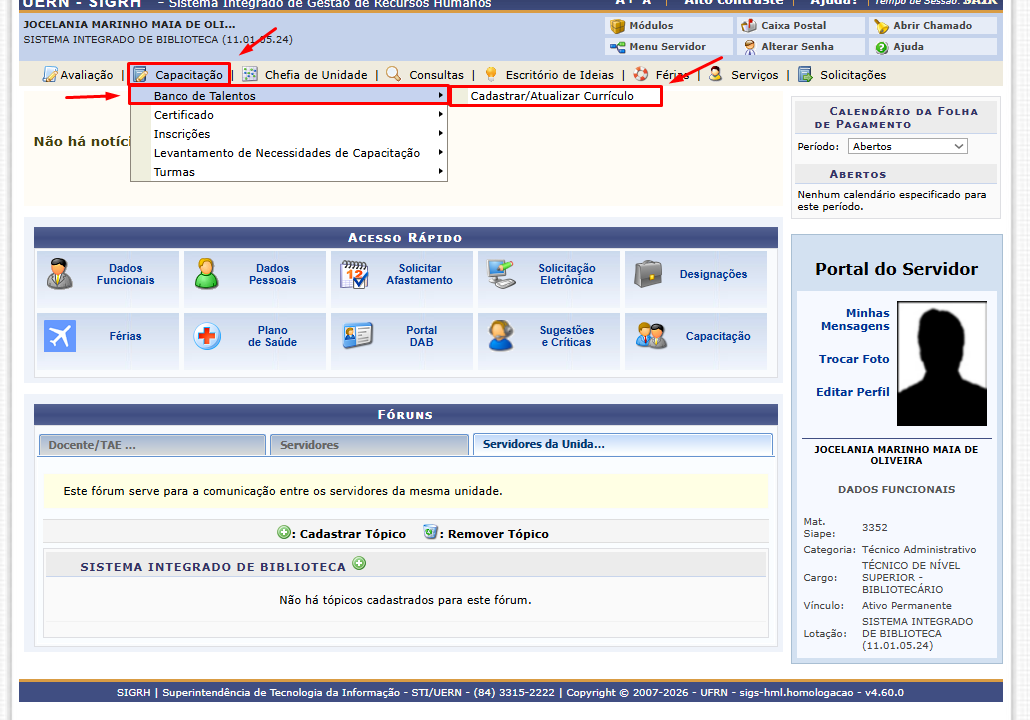Open the Caixa Postal button

point(800,26)
